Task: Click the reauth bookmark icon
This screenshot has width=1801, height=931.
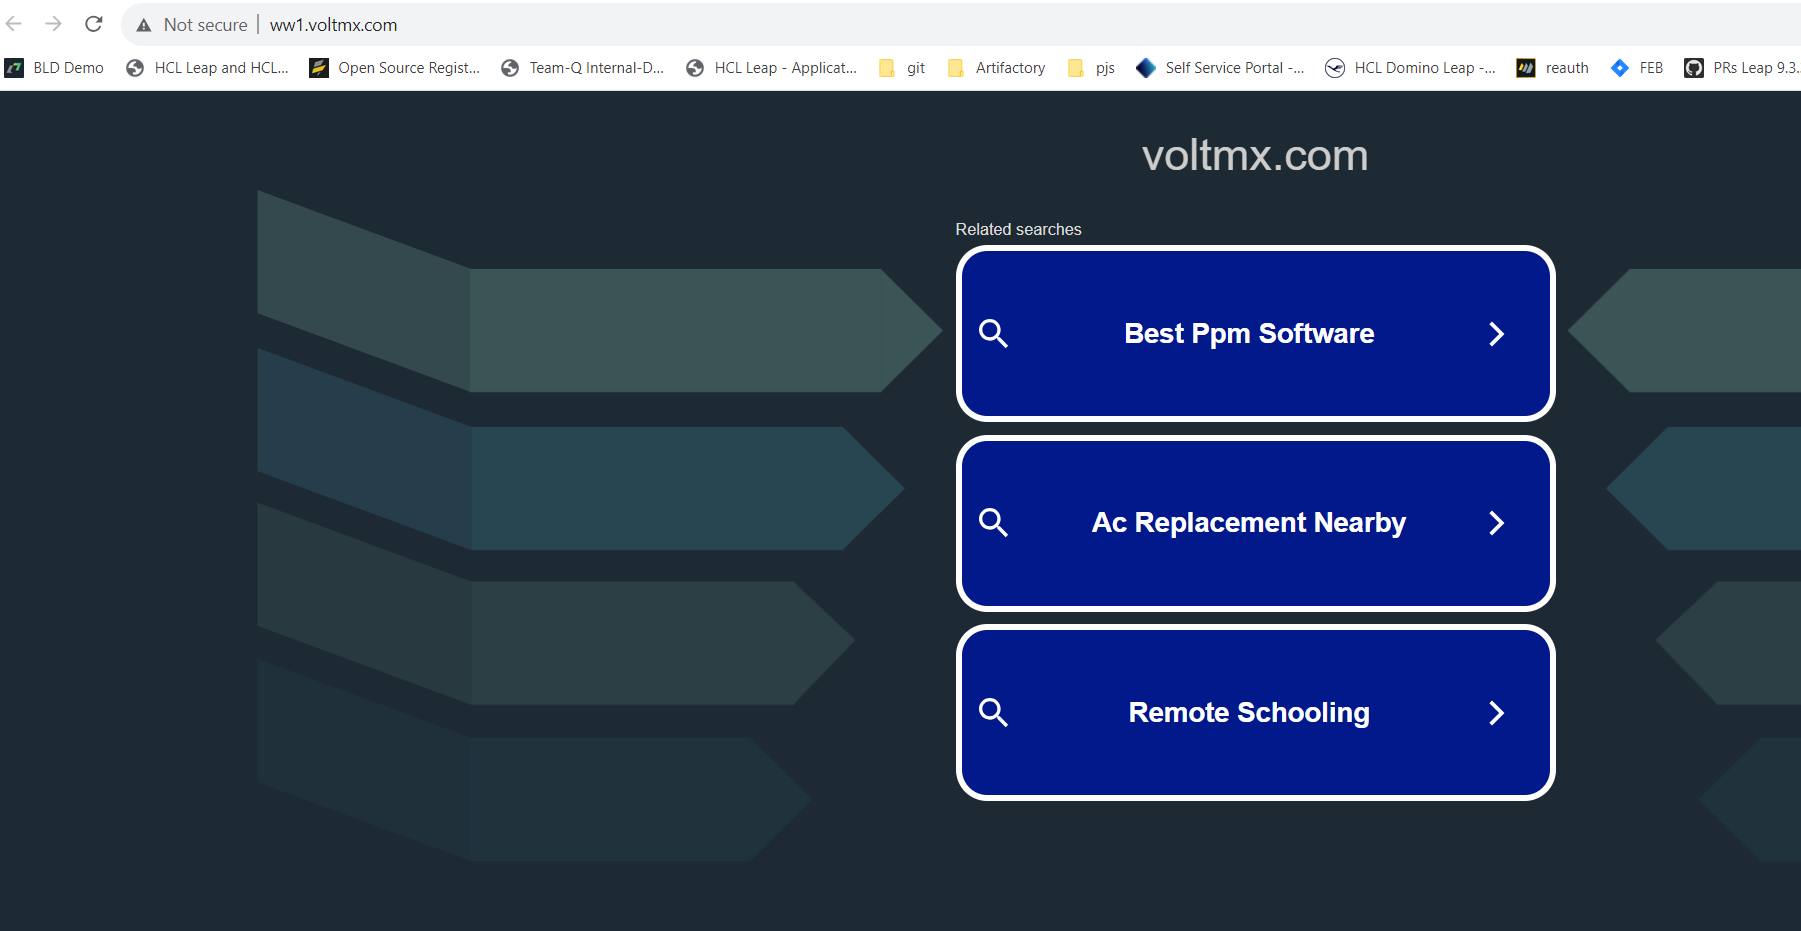Action: [x=1527, y=67]
